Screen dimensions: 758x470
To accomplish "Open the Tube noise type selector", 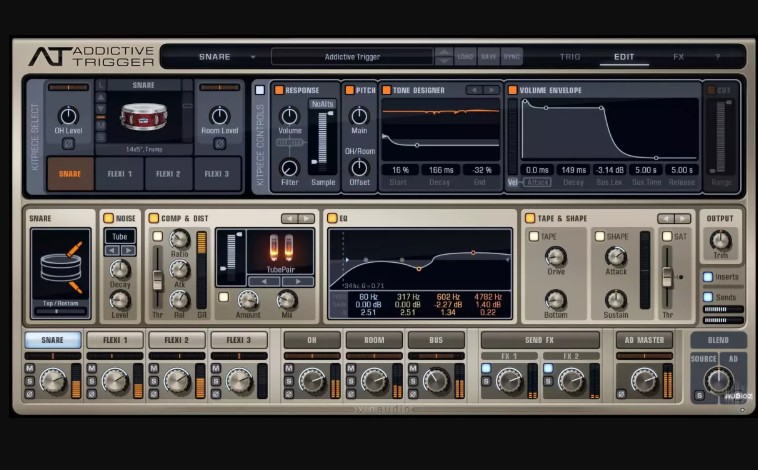I will point(120,236).
